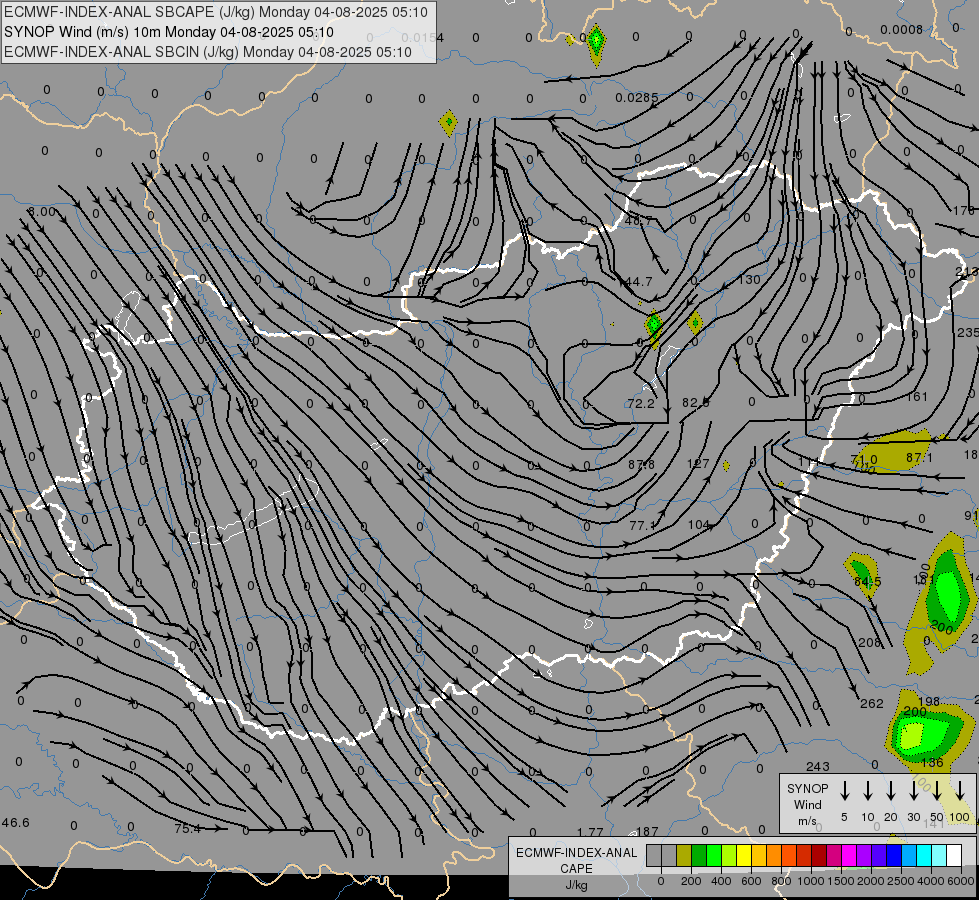
Task: Click the 0.0008 value on the map
Action: point(902,29)
